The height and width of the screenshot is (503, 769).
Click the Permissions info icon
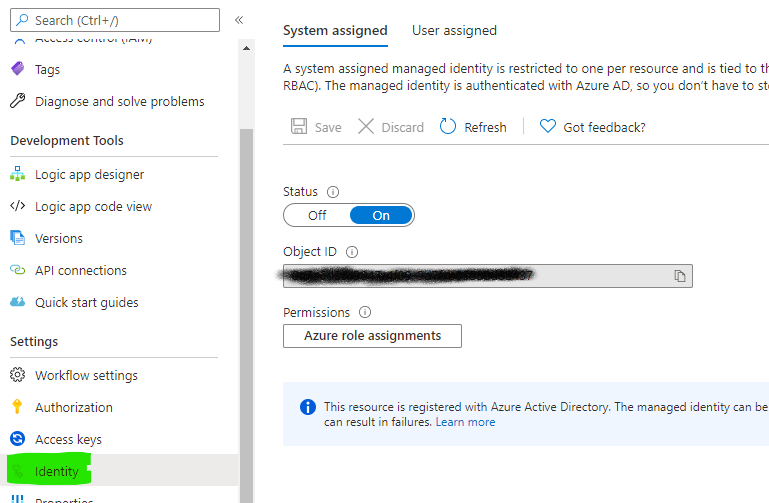click(365, 312)
